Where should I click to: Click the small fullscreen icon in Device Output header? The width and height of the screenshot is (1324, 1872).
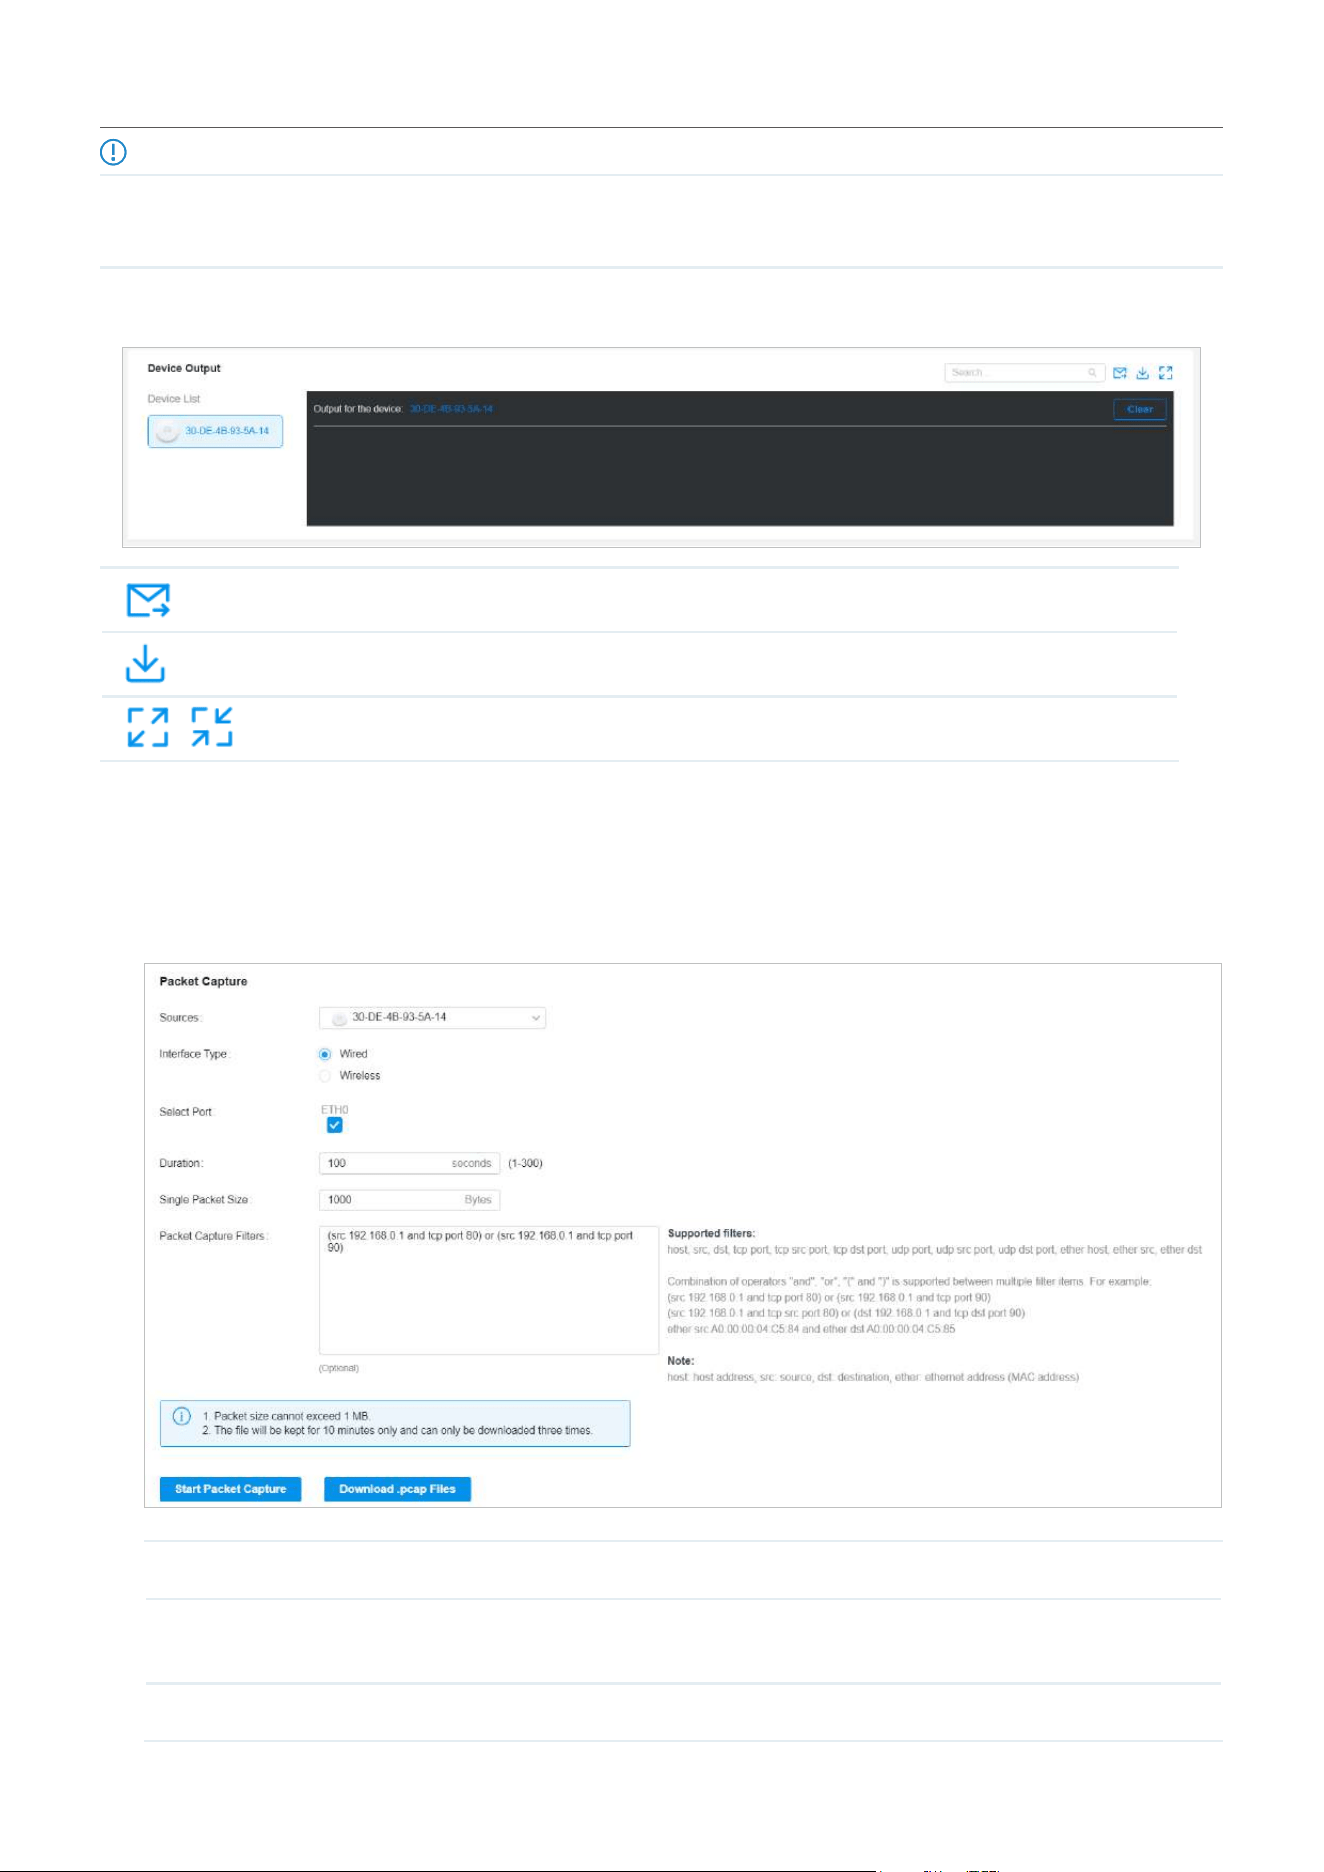1165,373
